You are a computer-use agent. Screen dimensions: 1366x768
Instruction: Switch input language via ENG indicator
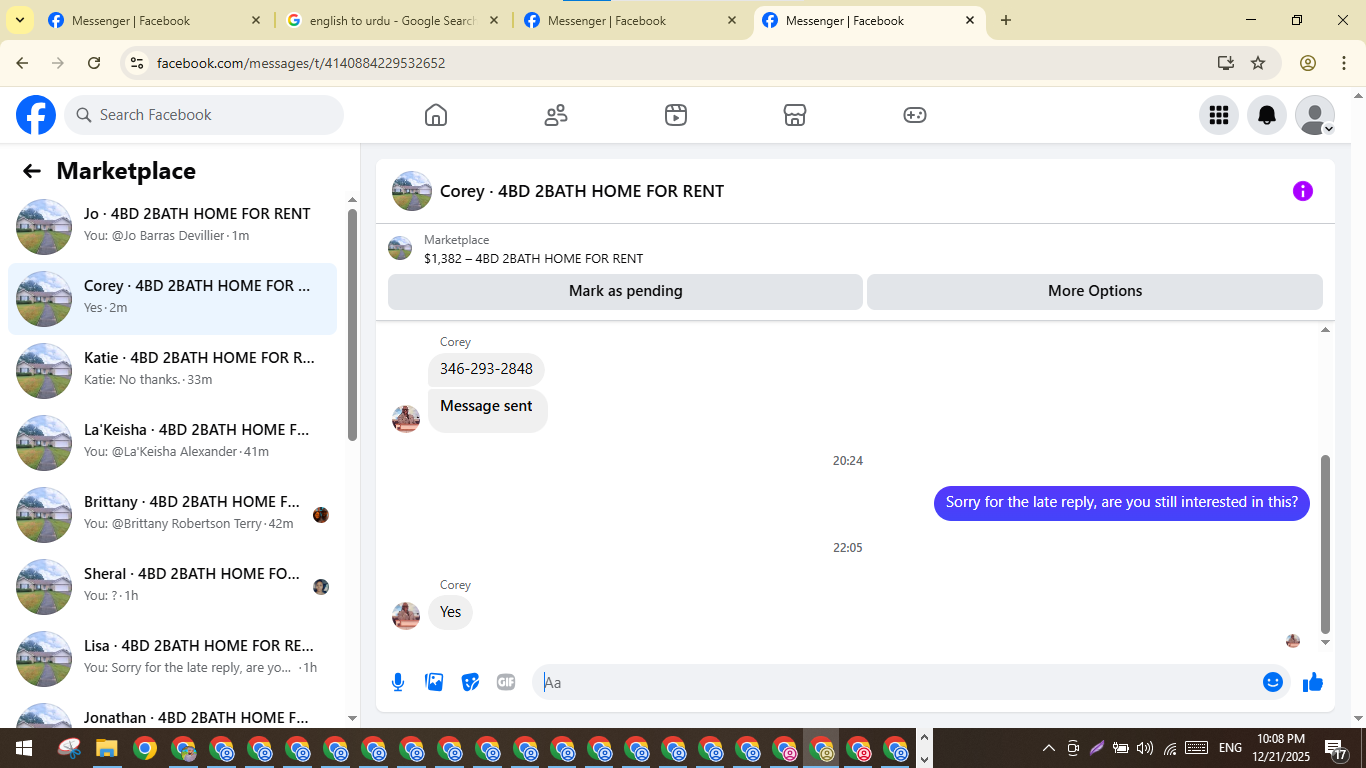(1230, 748)
